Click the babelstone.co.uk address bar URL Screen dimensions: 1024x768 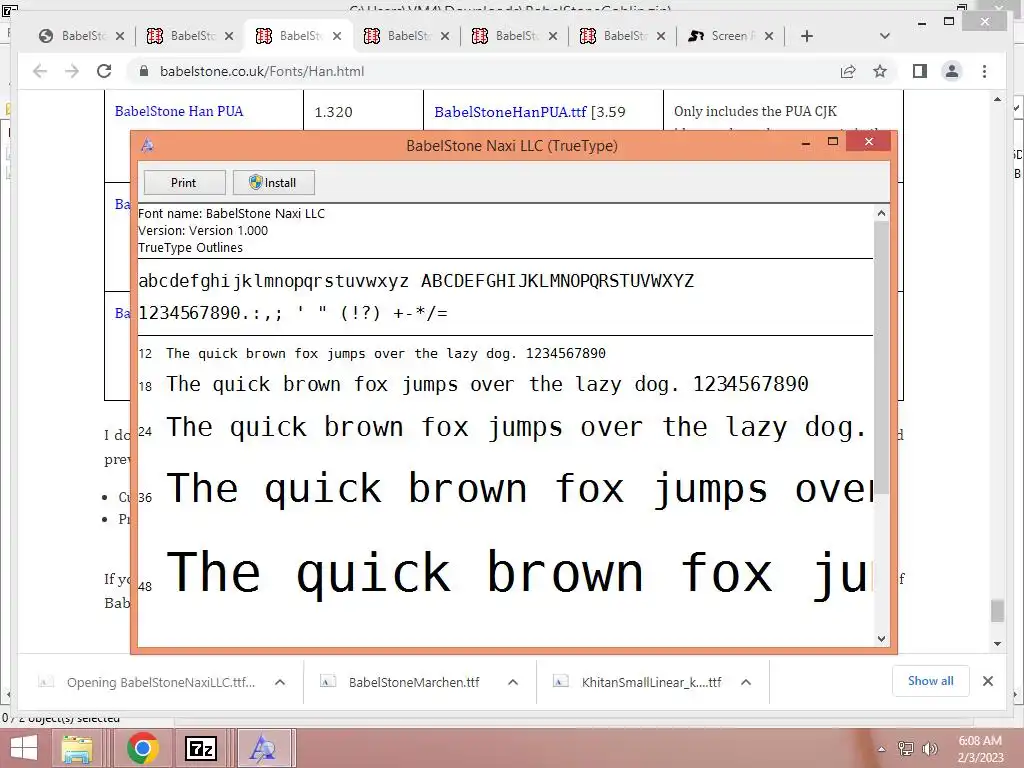point(262,71)
